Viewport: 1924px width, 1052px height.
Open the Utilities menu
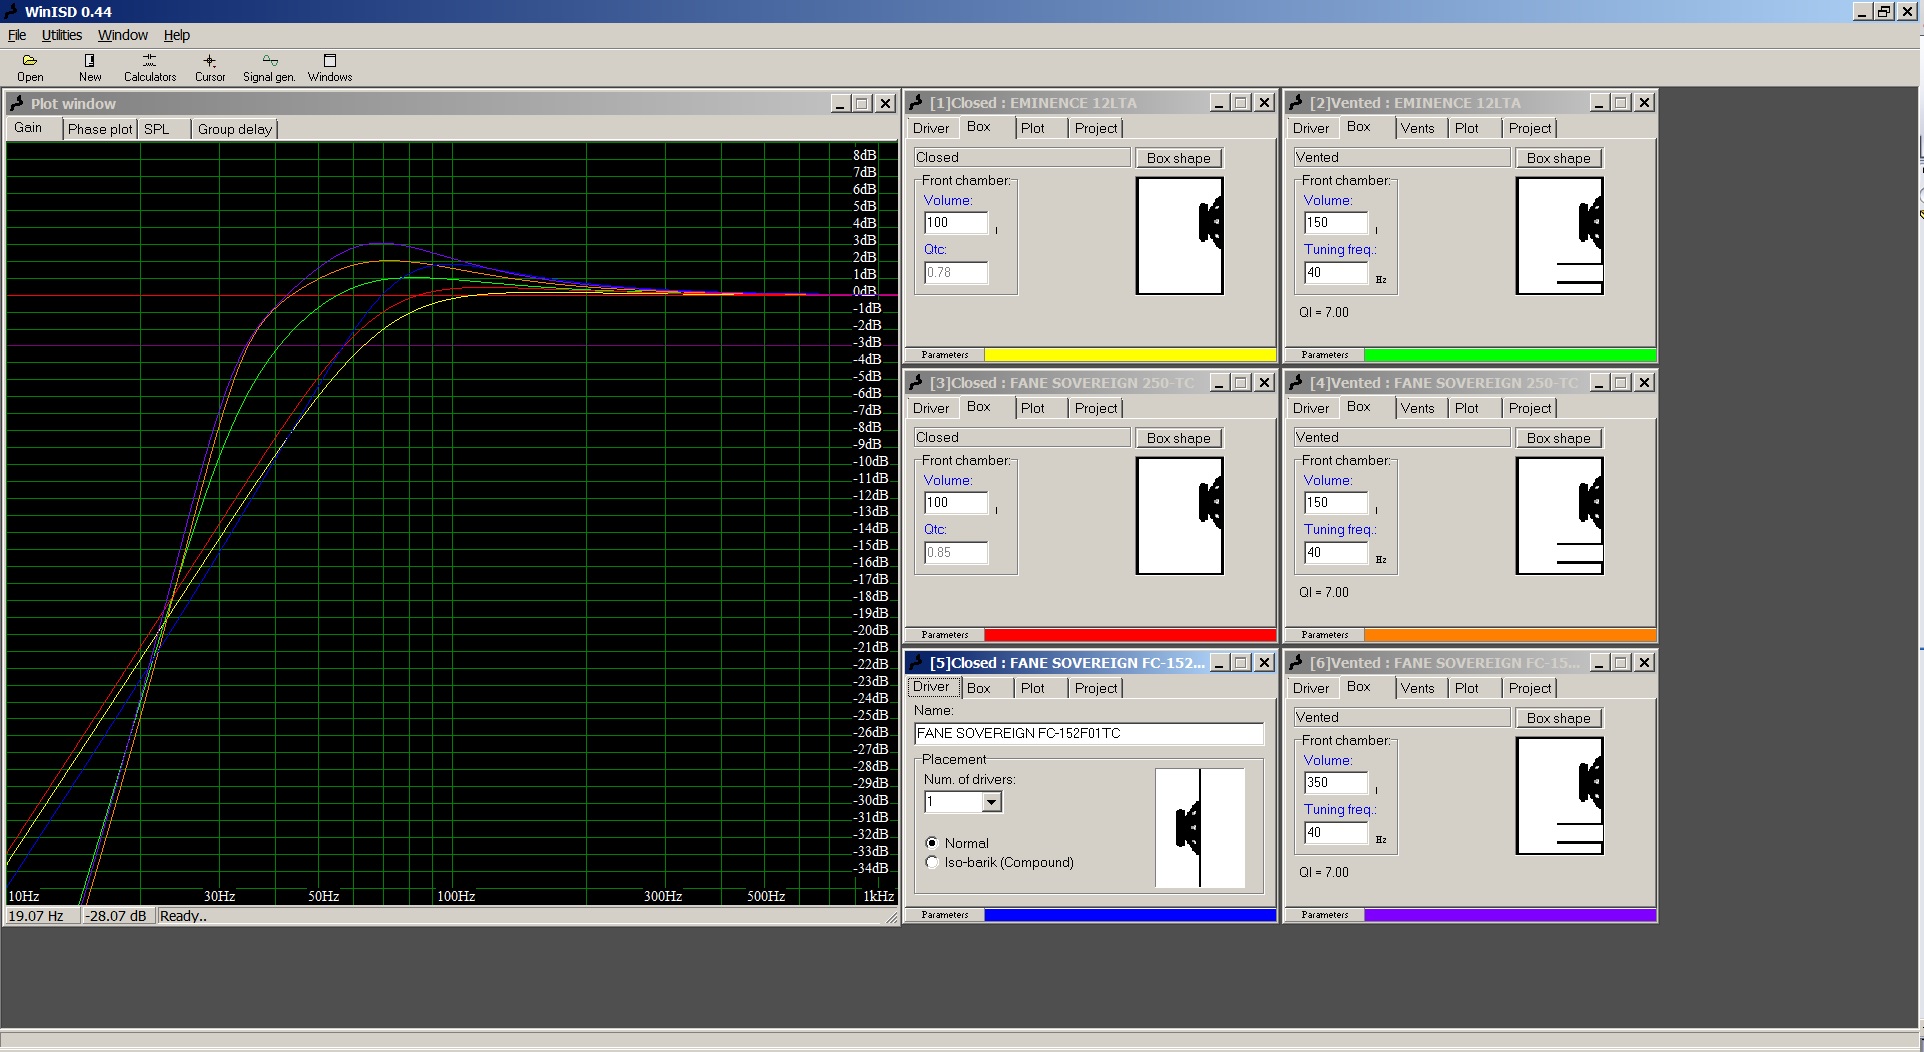tap(62, 35)
